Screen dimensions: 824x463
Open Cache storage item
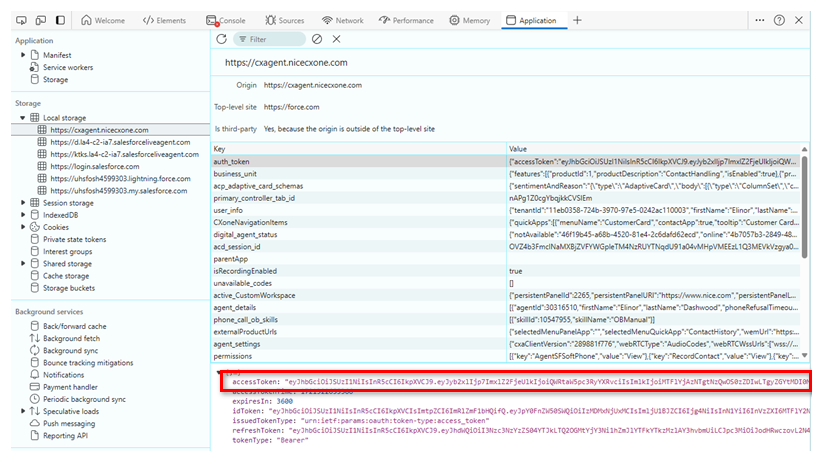click(x=66, y=276)
